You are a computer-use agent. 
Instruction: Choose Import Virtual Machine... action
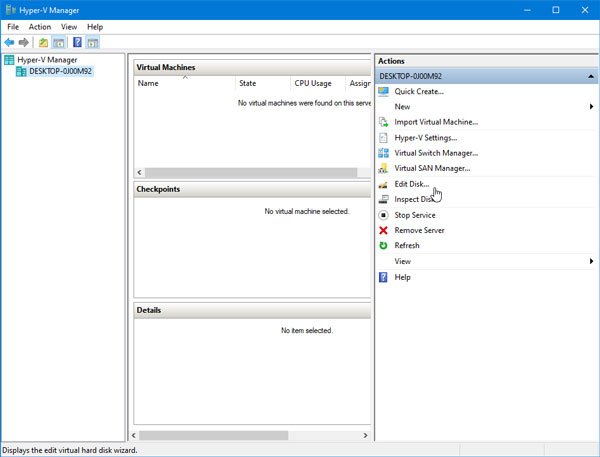pos(436,122)
